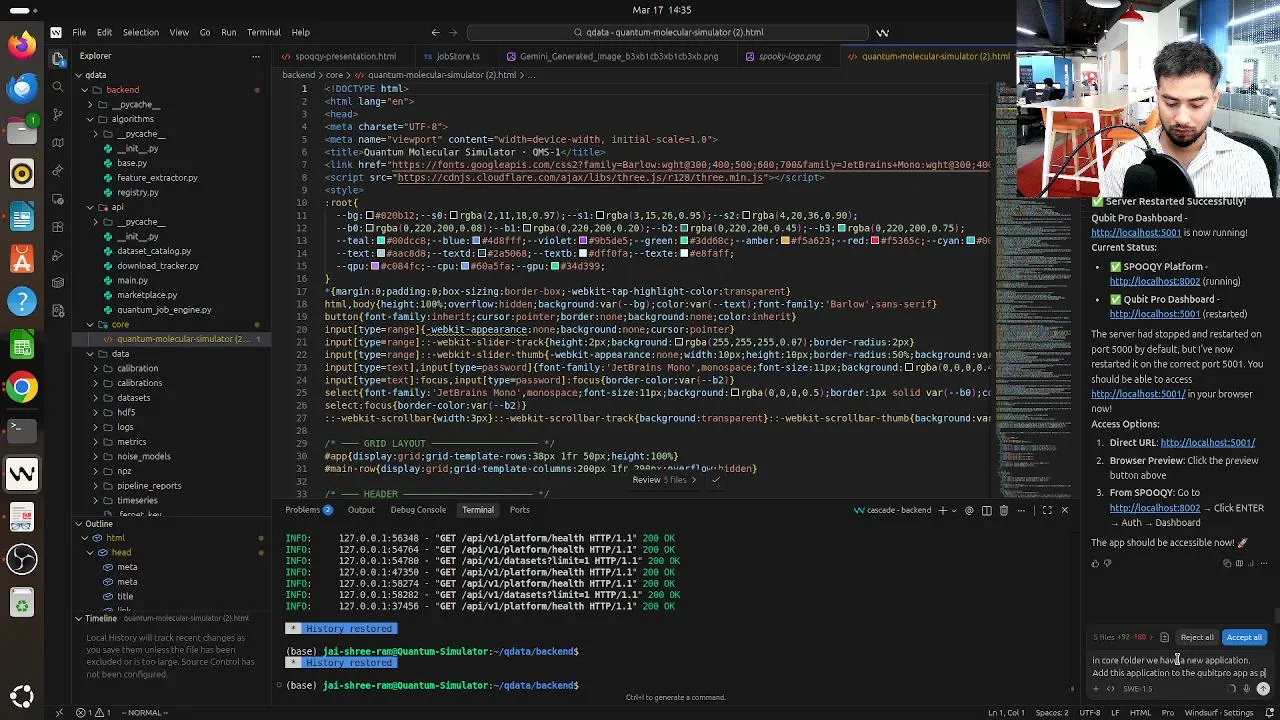This screenshot has width=1280, height=720.
Task: Copy the Cascade response
Action: click(1227, 563)
